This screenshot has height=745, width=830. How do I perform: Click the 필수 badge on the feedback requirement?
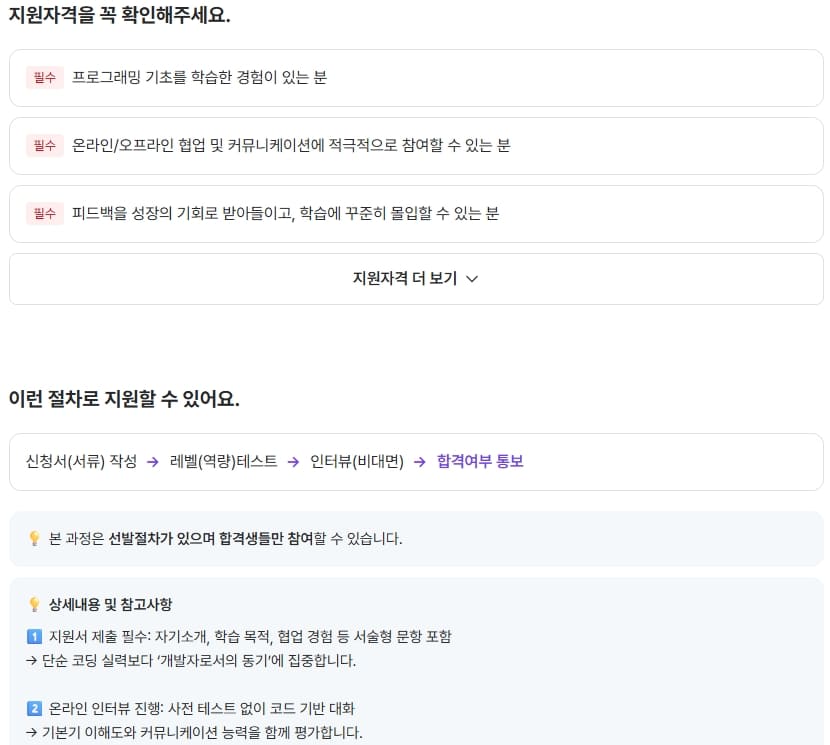coord(45,213)
